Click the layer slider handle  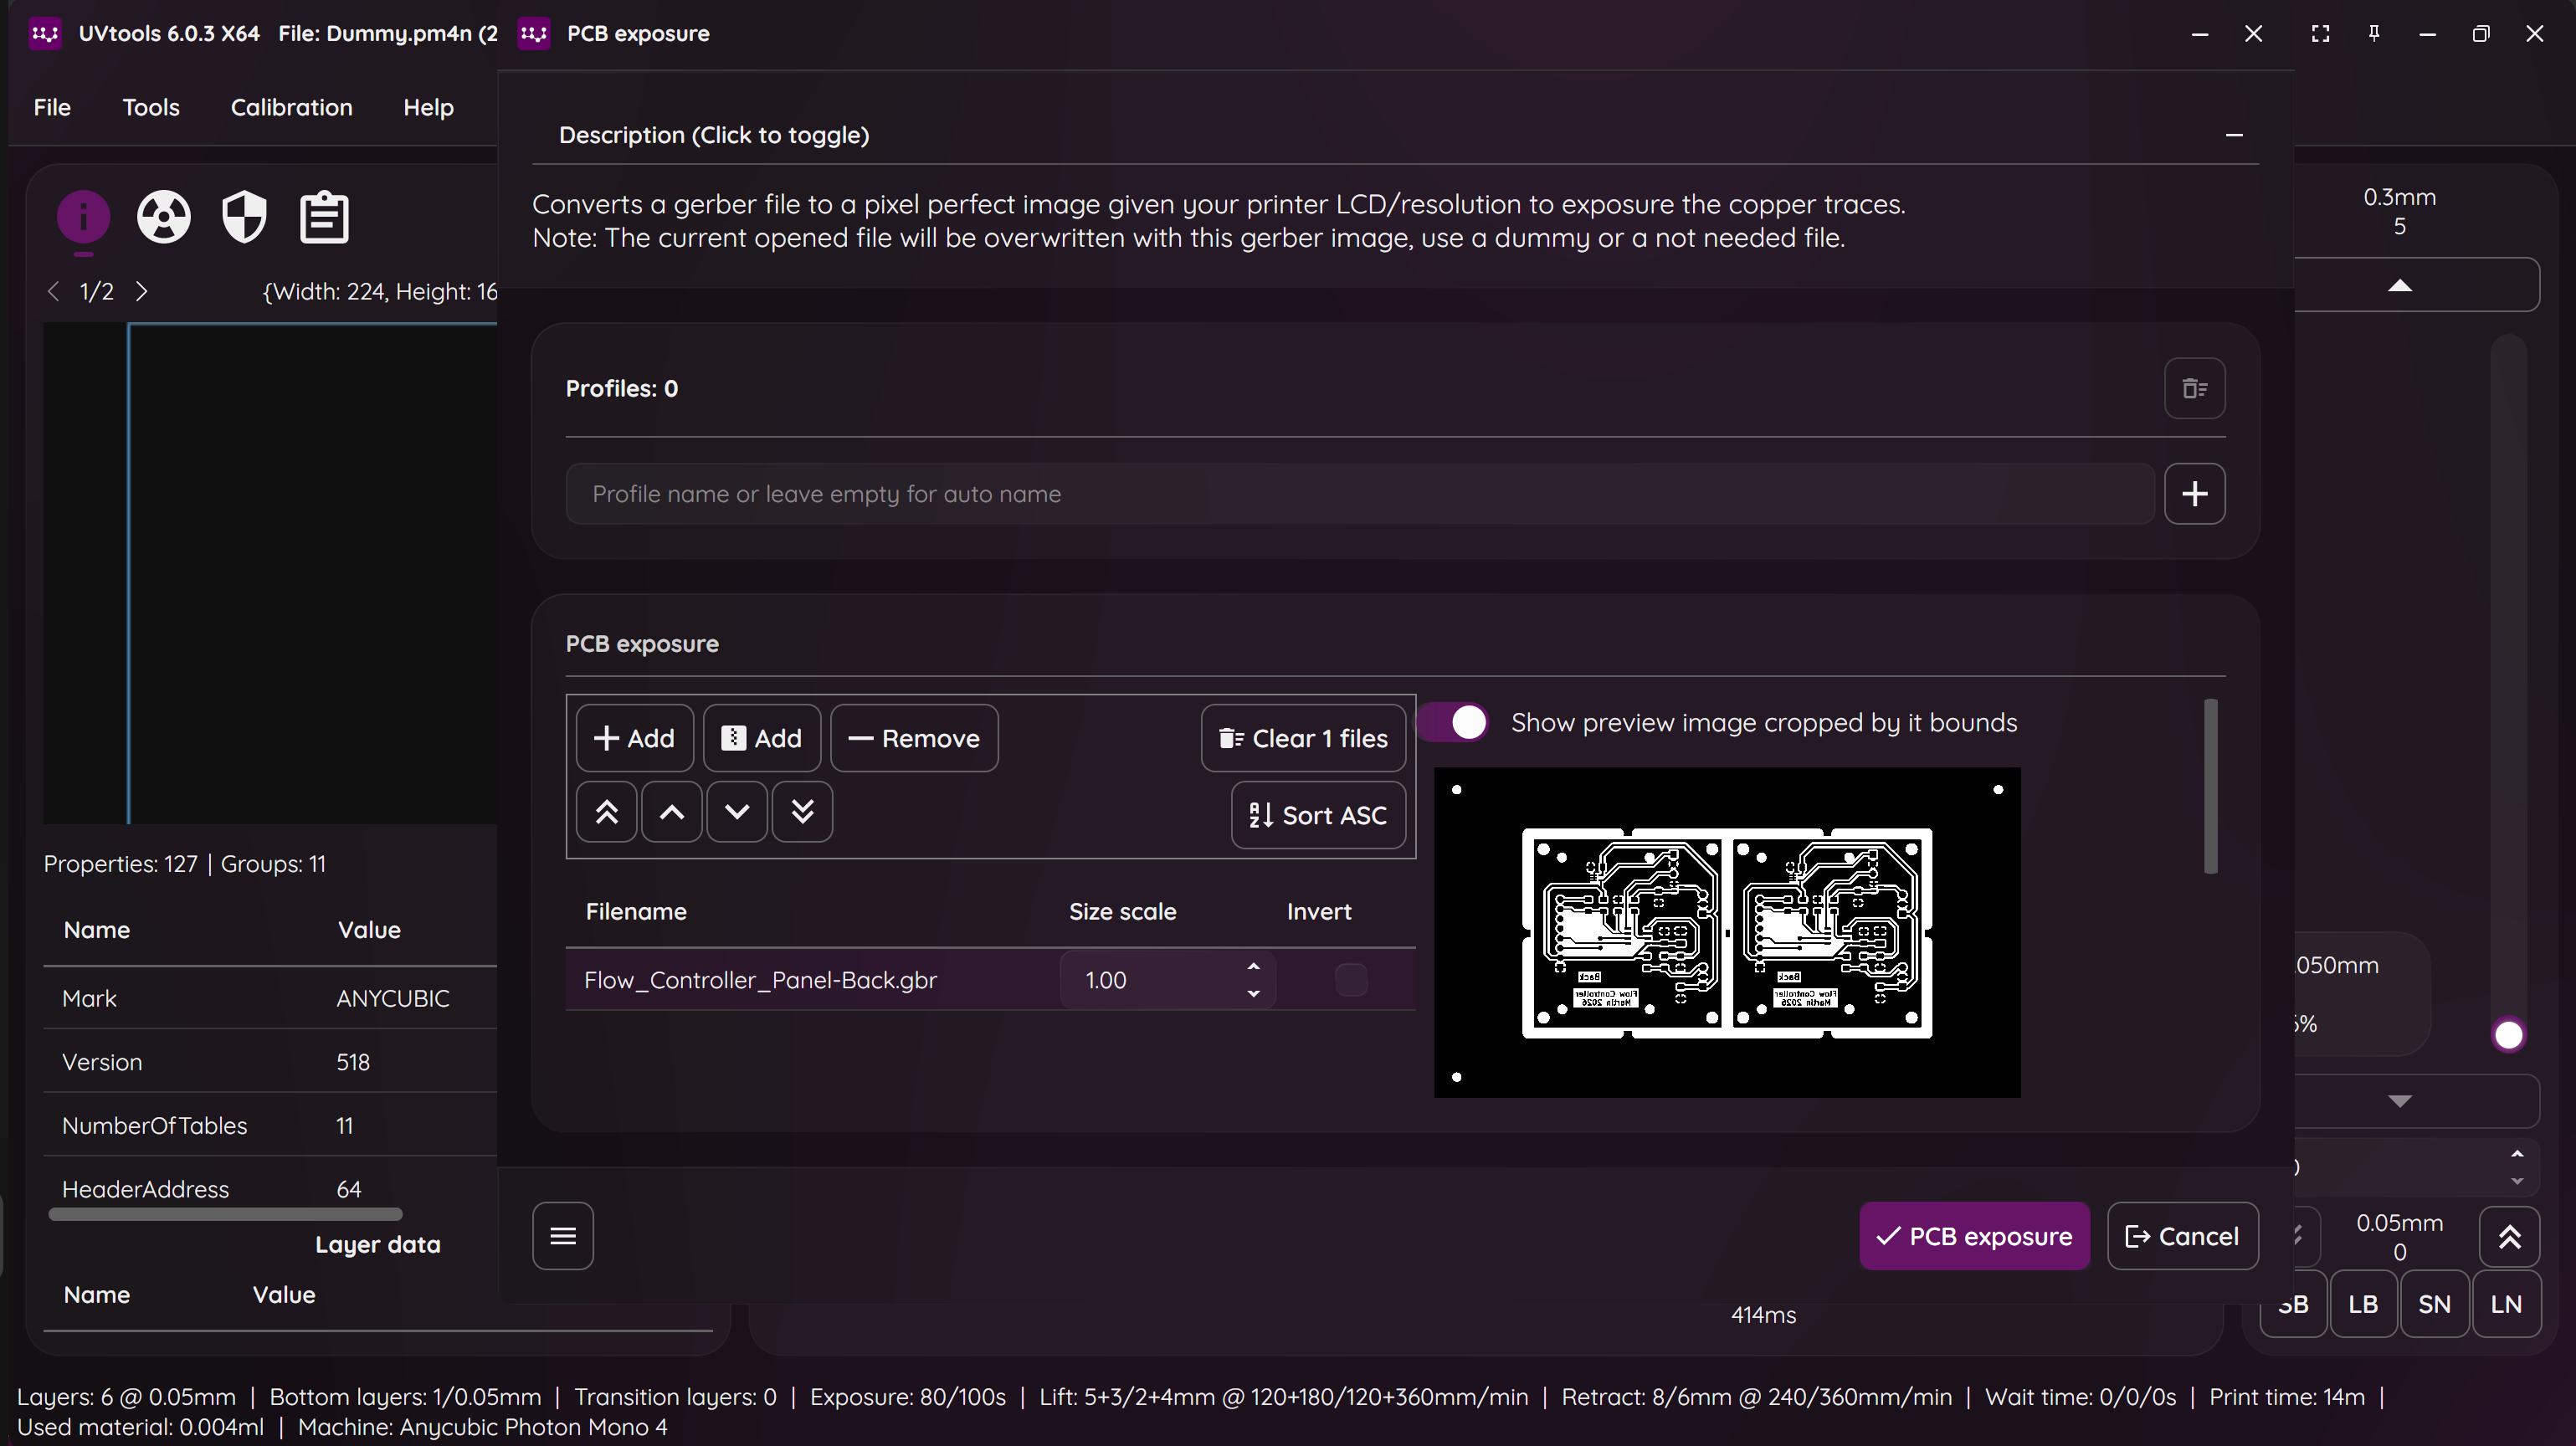click(2508, 1035)
